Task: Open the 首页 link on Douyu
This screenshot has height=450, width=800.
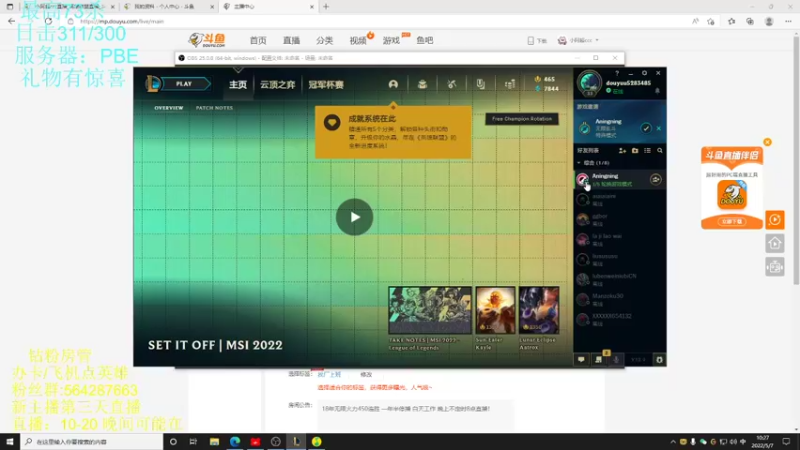Action: [x=258, y=40]
